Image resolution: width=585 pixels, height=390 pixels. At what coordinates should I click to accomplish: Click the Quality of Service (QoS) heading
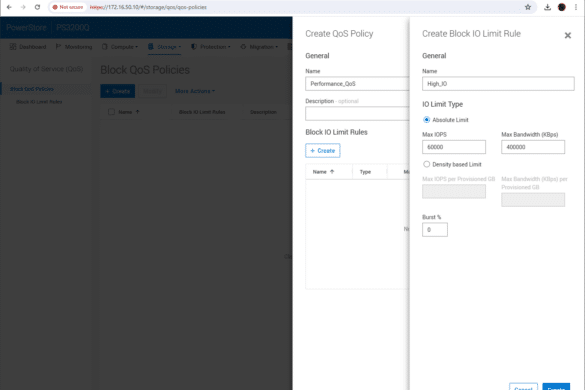[46, 69]
